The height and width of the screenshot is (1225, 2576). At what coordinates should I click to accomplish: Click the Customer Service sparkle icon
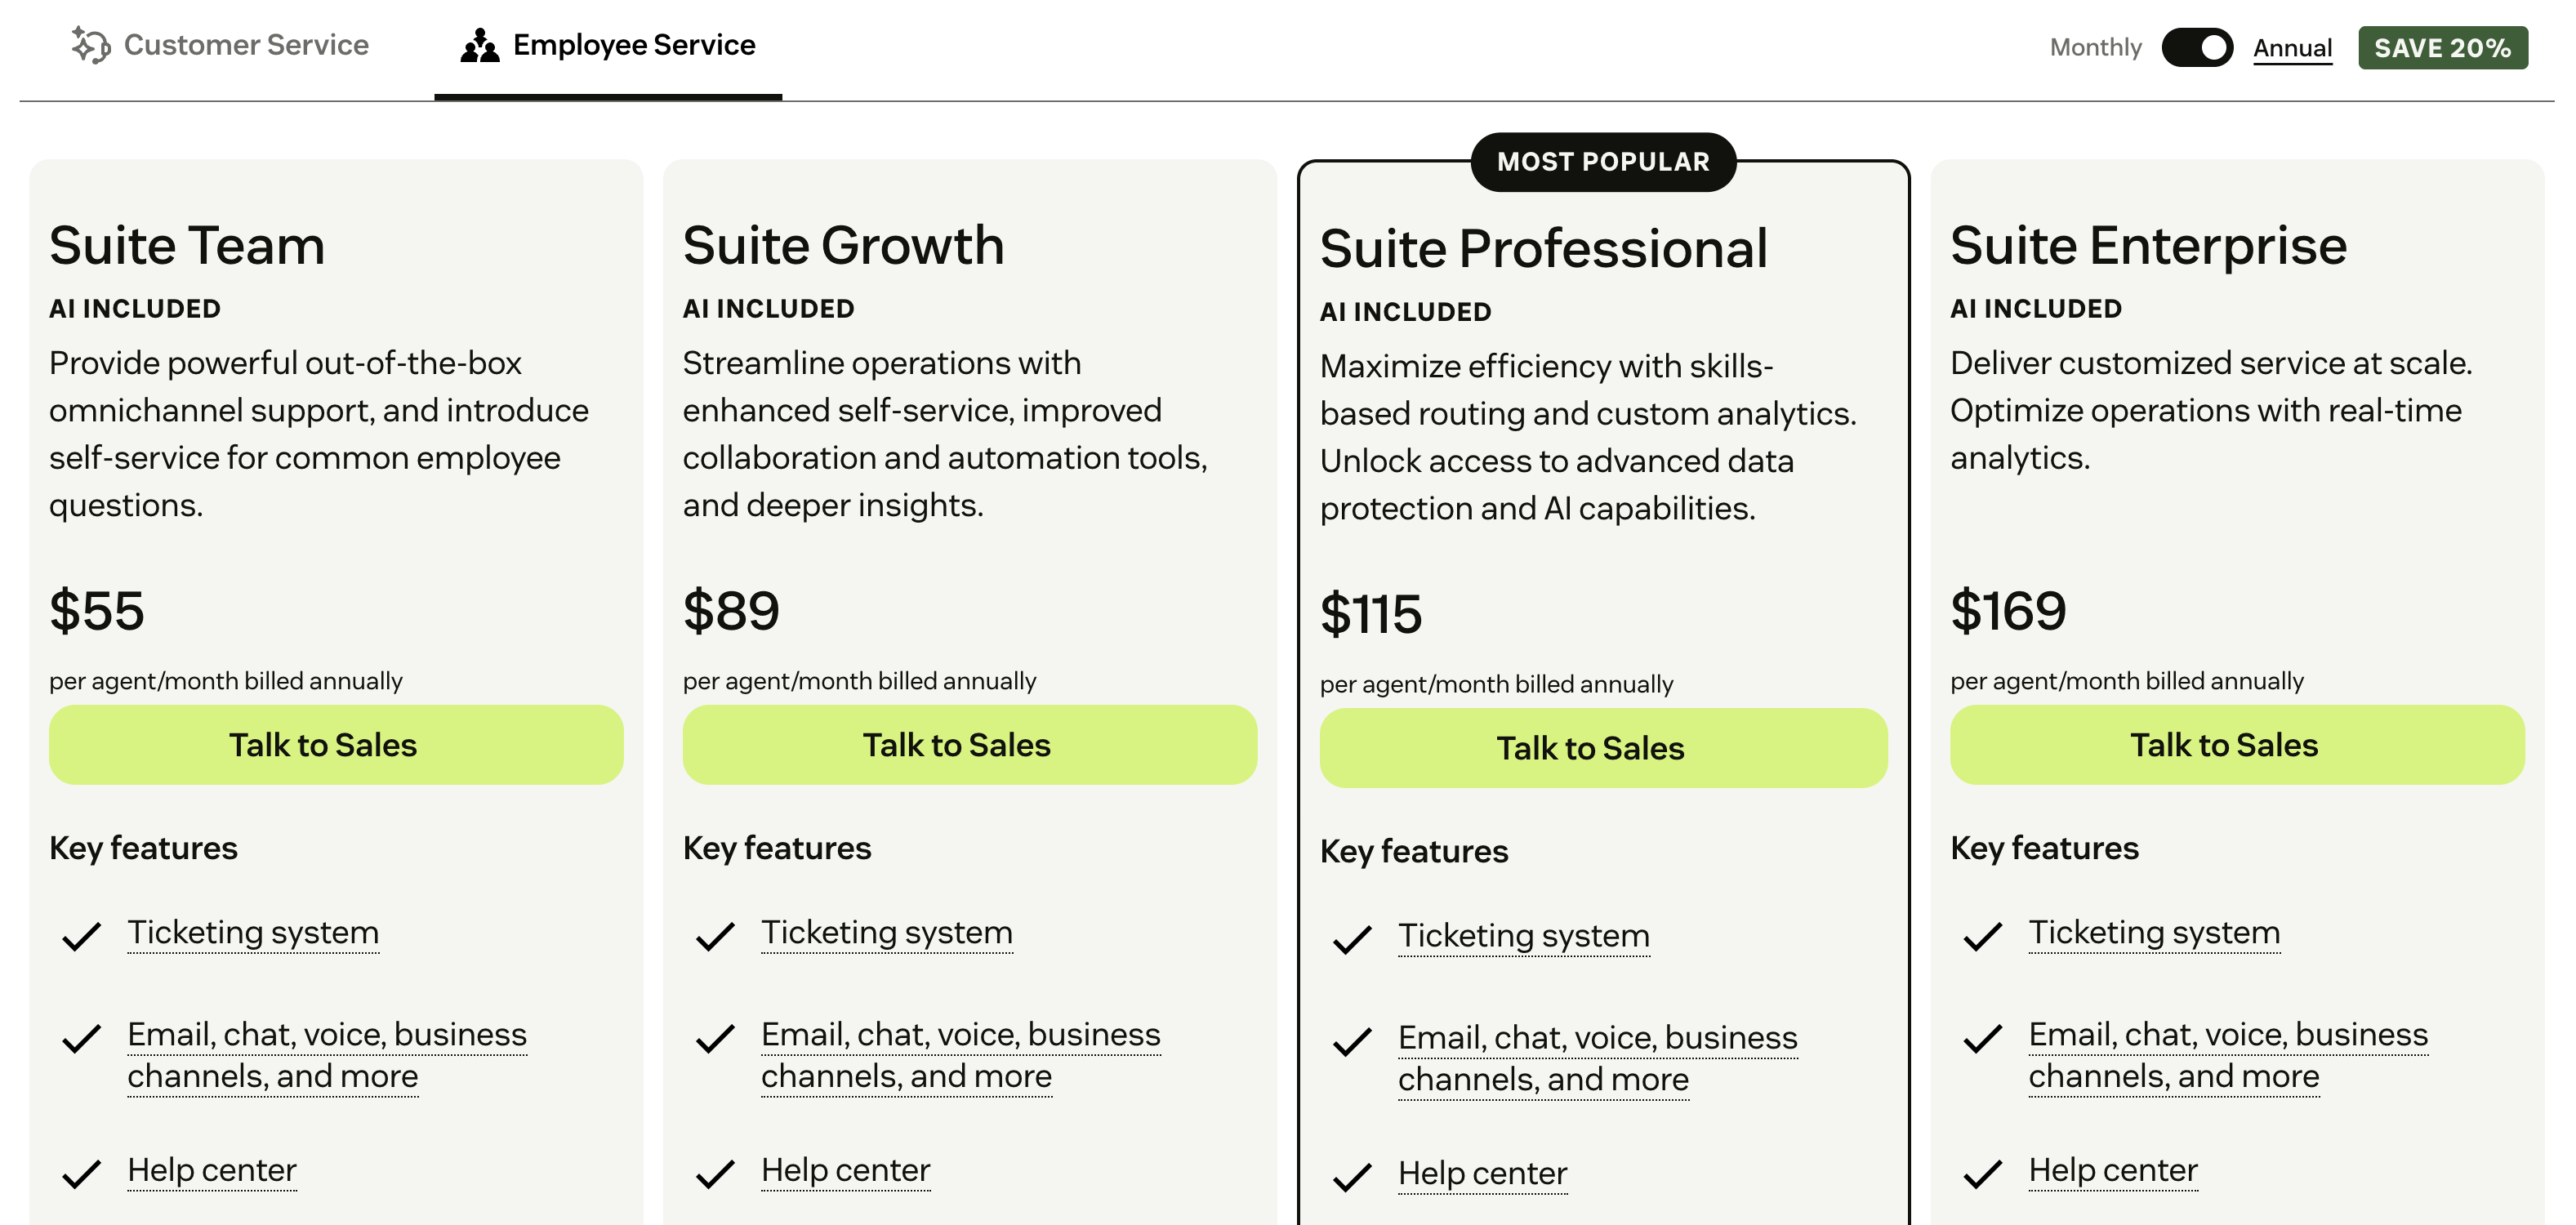click(90, 45)
